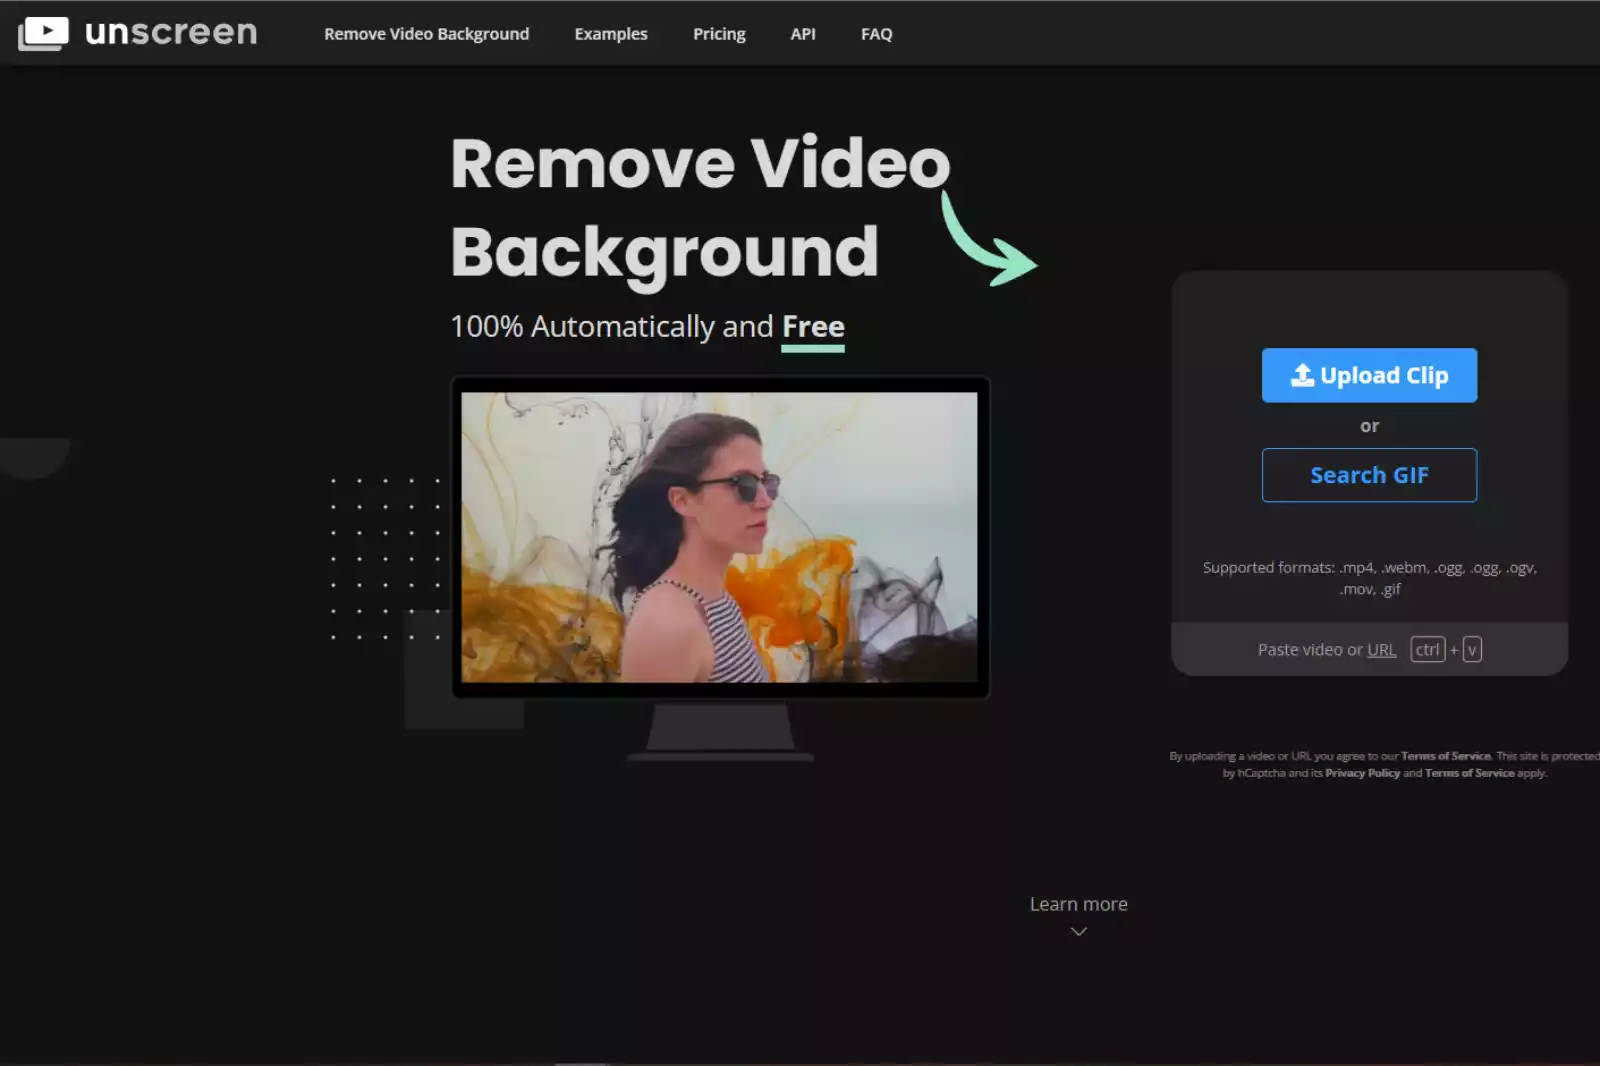Open the Terms of Service link
This screenshot has width=1600, height=1066.
[x=1443, y=755]
